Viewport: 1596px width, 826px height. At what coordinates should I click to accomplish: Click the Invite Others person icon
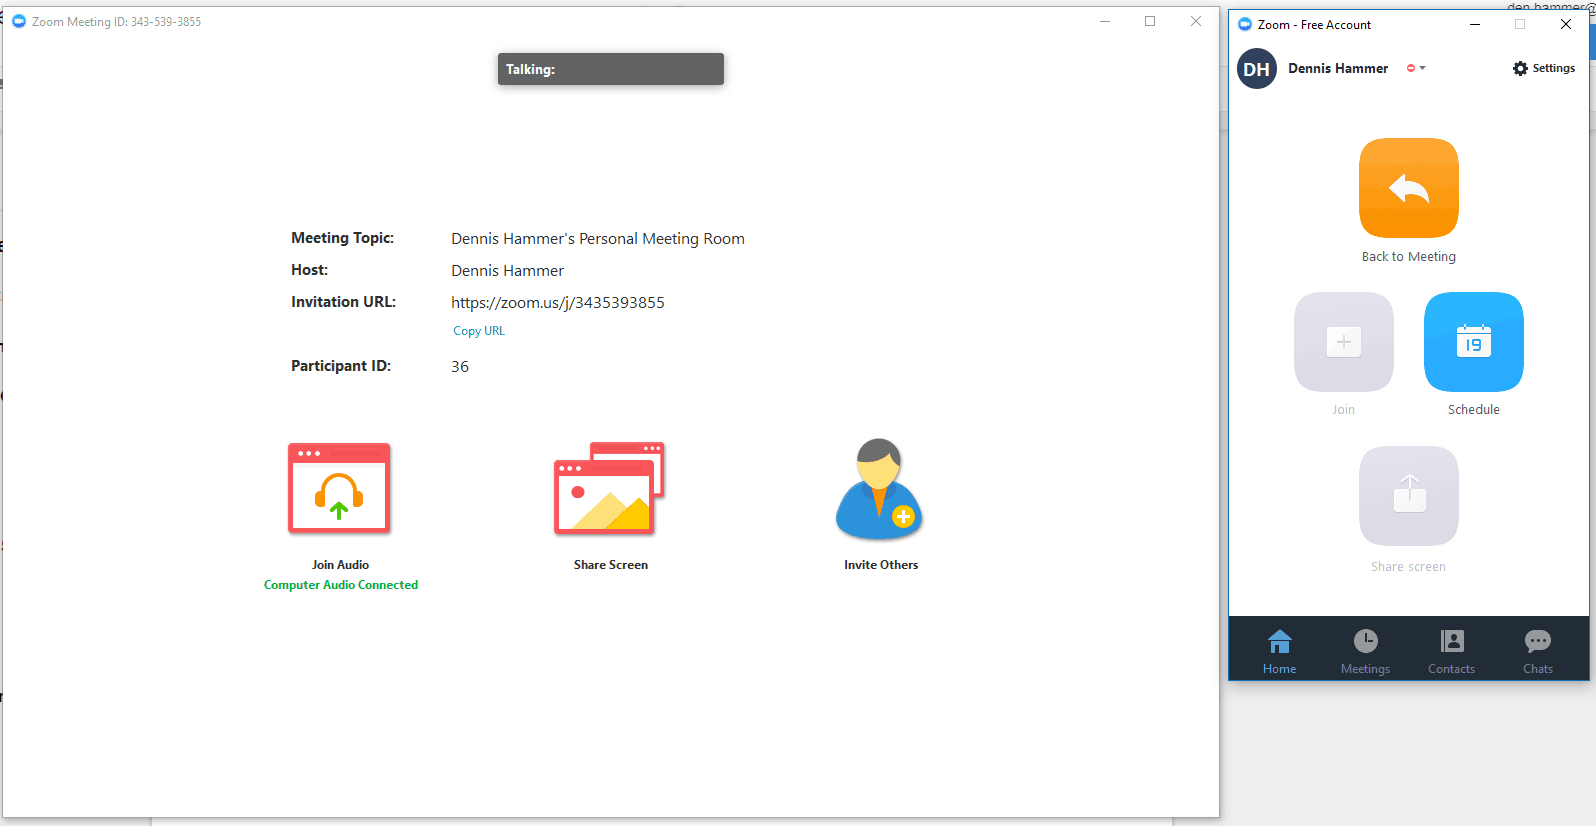click(879, 488)
